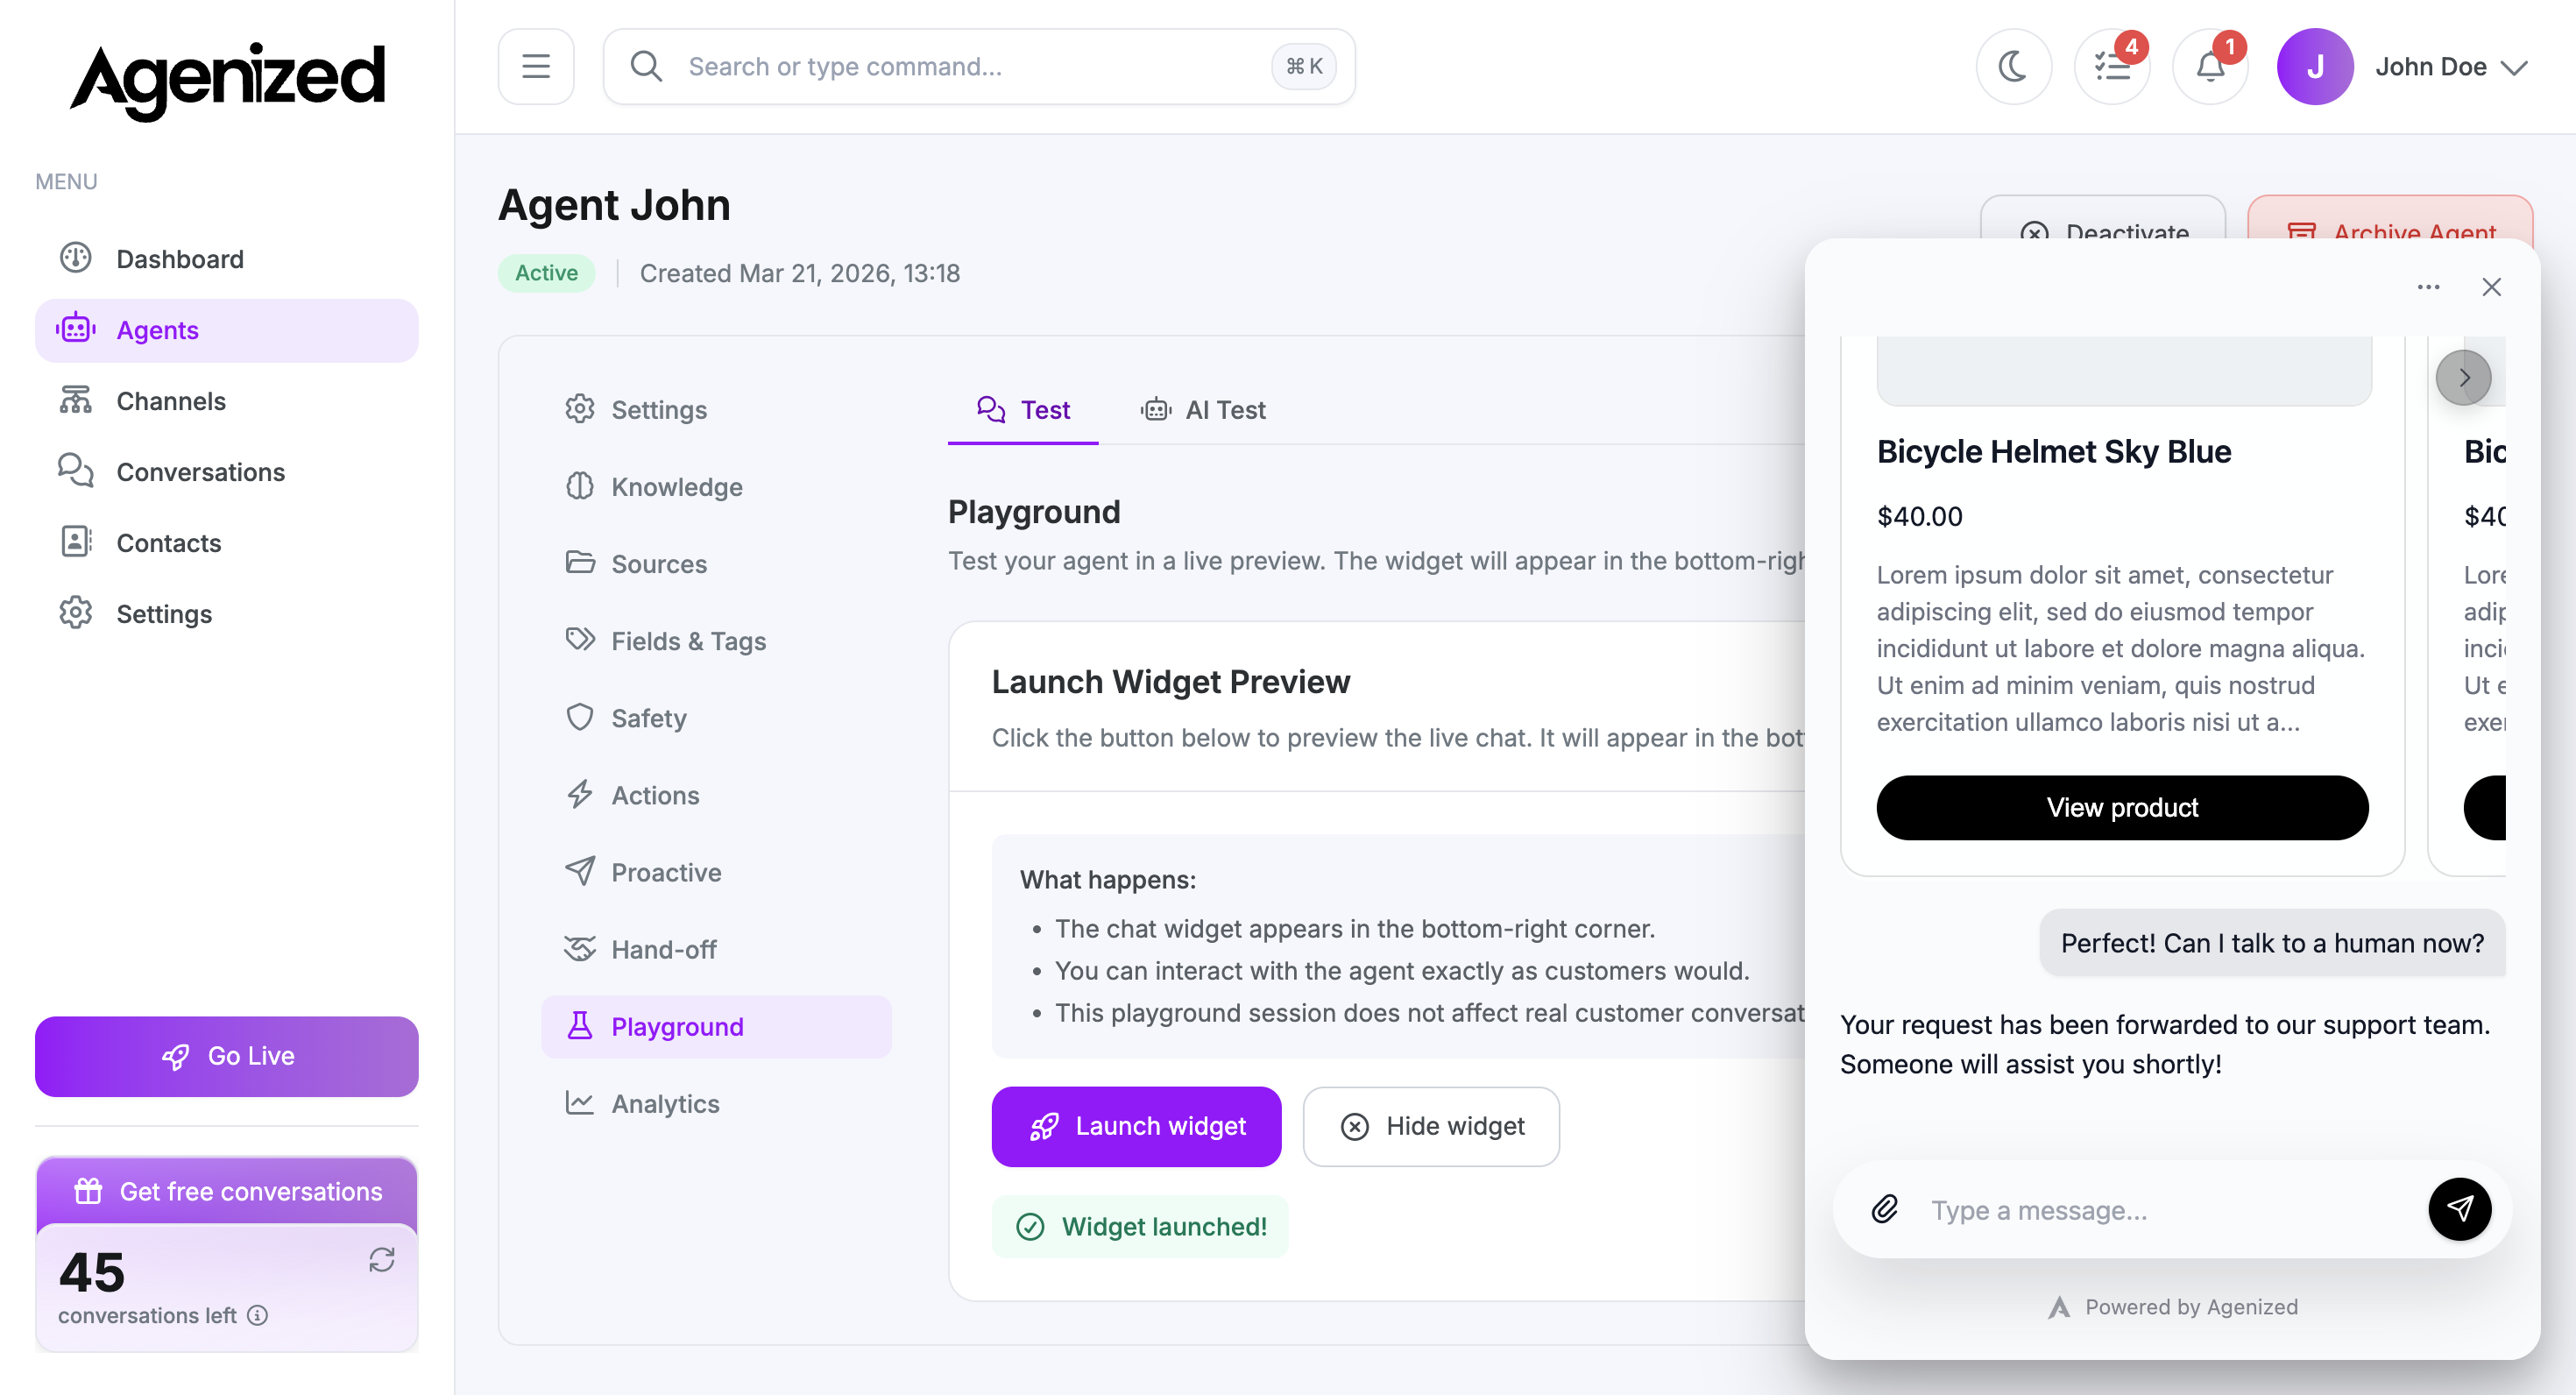Image resolution: width=2576 pixels, height=1395 pixels.
Task: Refresh the conversations left counter
Action: (x=382, y=1259)
